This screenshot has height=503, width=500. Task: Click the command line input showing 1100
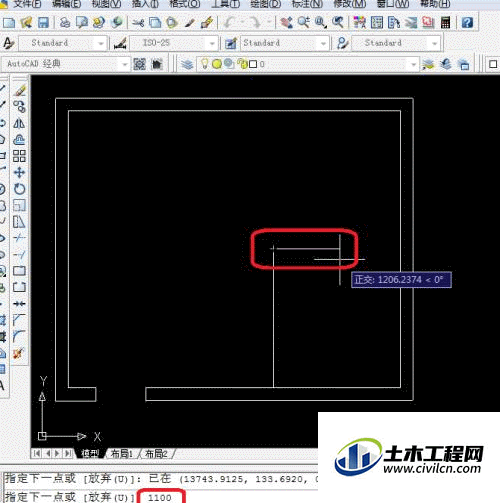(160, 498)
